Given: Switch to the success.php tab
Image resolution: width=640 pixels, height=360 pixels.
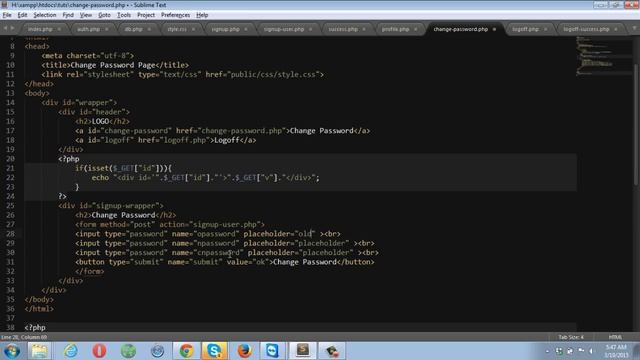Looking at the screenshot, I should [x=343, y=29].
